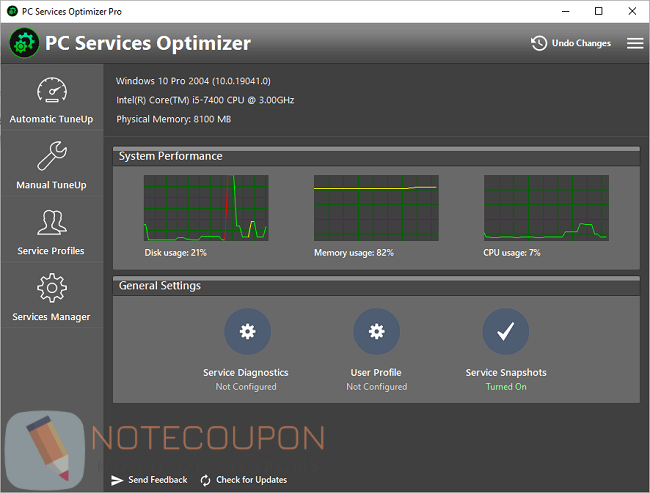Click the Windows 10 Pro 2004 version text
Image resolution: width=650 pixels, height=493 pixels.
point(193,81)
